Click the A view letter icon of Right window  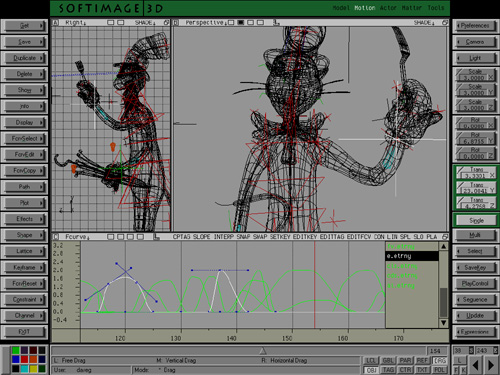[56, 22]
